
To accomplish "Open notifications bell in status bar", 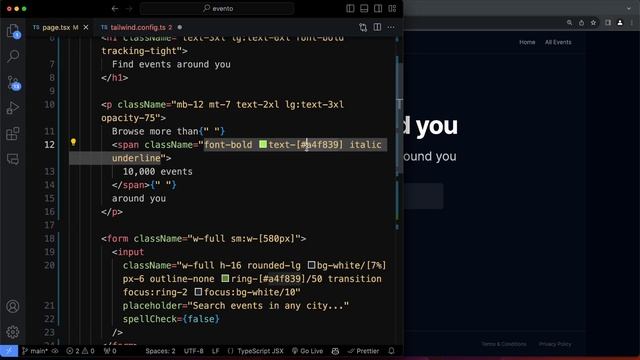I will (x=391, y=351).
